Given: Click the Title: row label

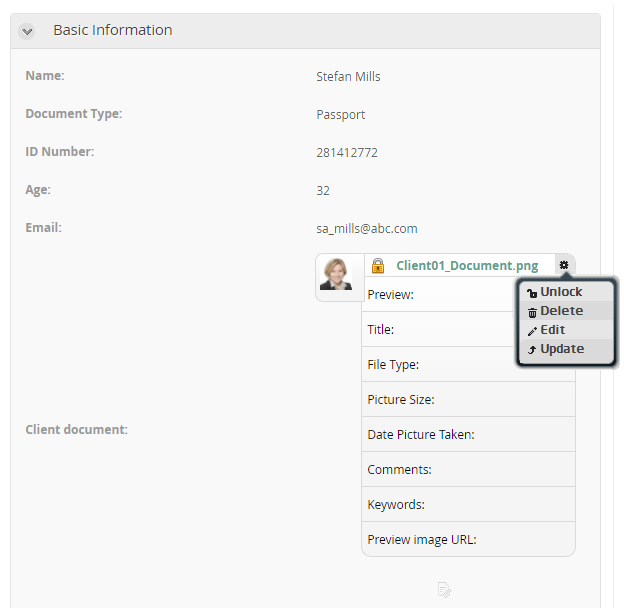Looking at the screenshot, I should (380, 329).
